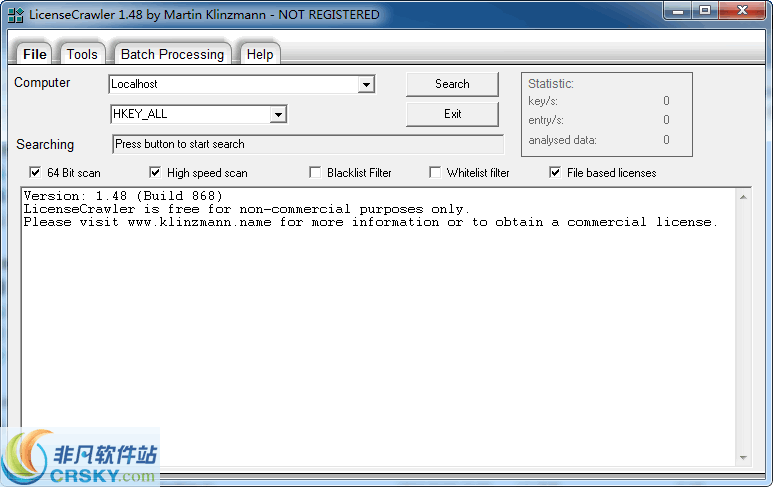773x487 pixels.
Task: Maximize the LicenseCrawler window
Action: [x=705, y=10]
